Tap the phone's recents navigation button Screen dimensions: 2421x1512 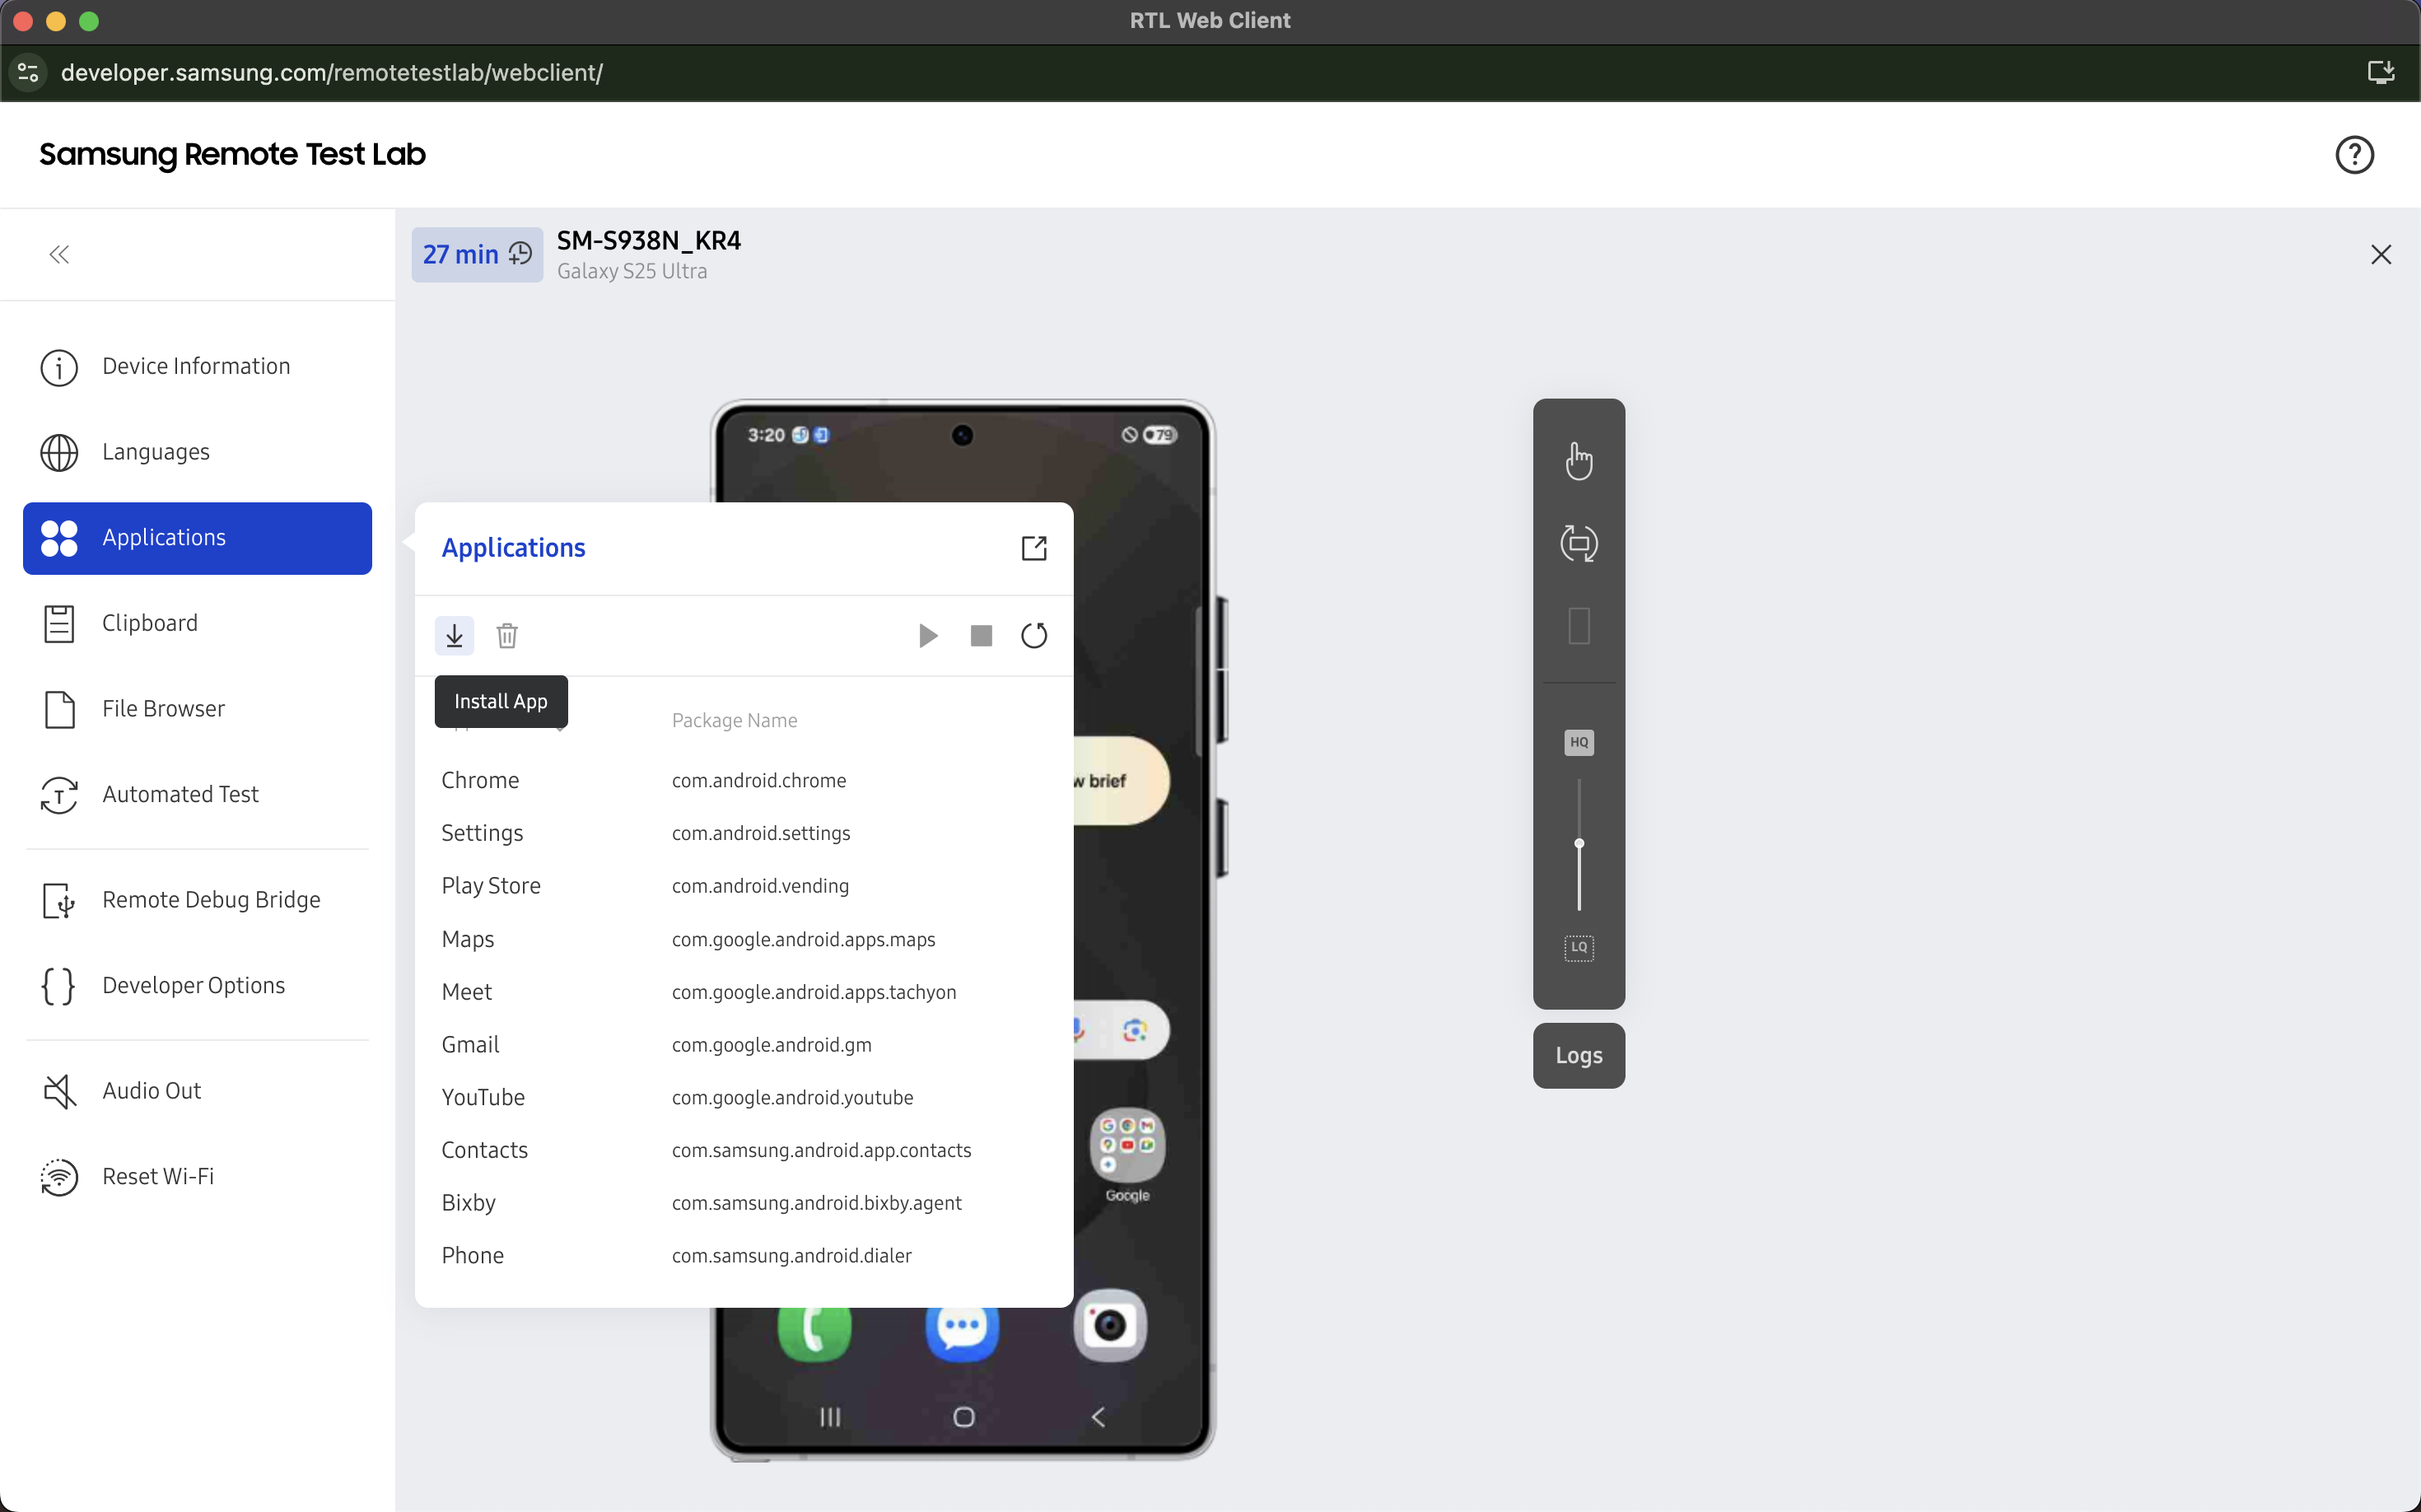(x=830, y=1417)
